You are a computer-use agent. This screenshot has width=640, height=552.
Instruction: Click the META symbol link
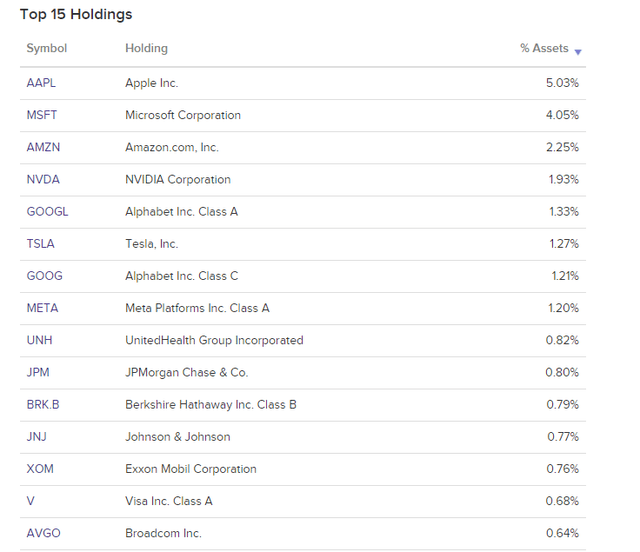[x=43, y=308]
